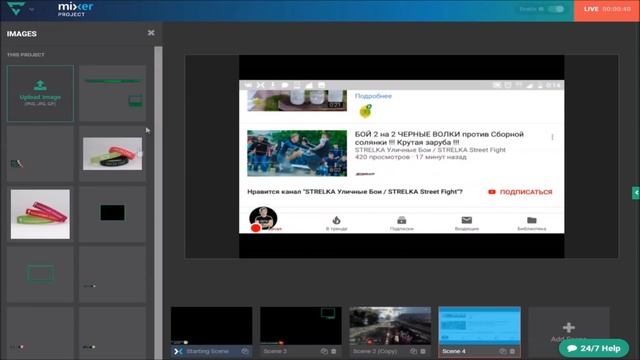This screenshot has width=640, height=360.
Task: Select the Scene 2 (Copy) thumbnail
Action: click(x=390, y=326)
